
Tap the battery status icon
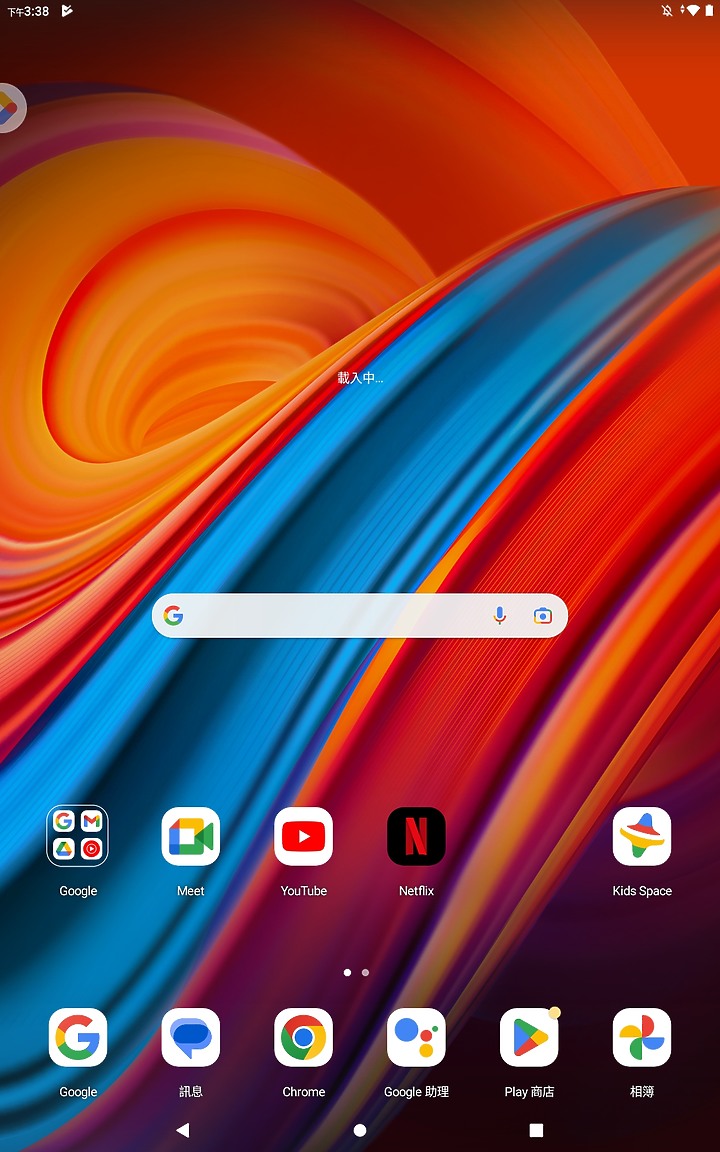coord(710,10)
